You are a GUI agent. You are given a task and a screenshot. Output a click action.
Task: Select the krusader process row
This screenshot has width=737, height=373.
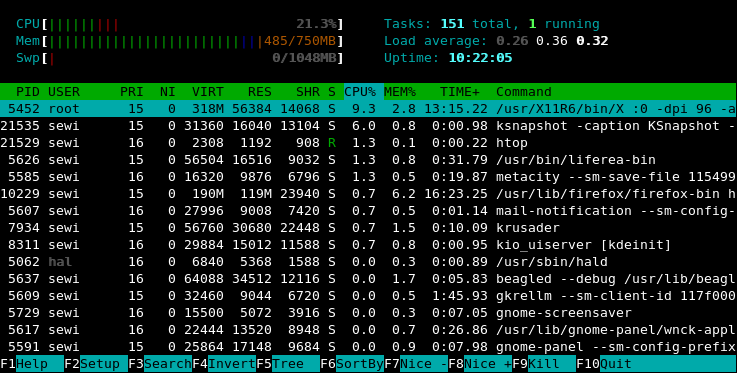tap(368, 228)
